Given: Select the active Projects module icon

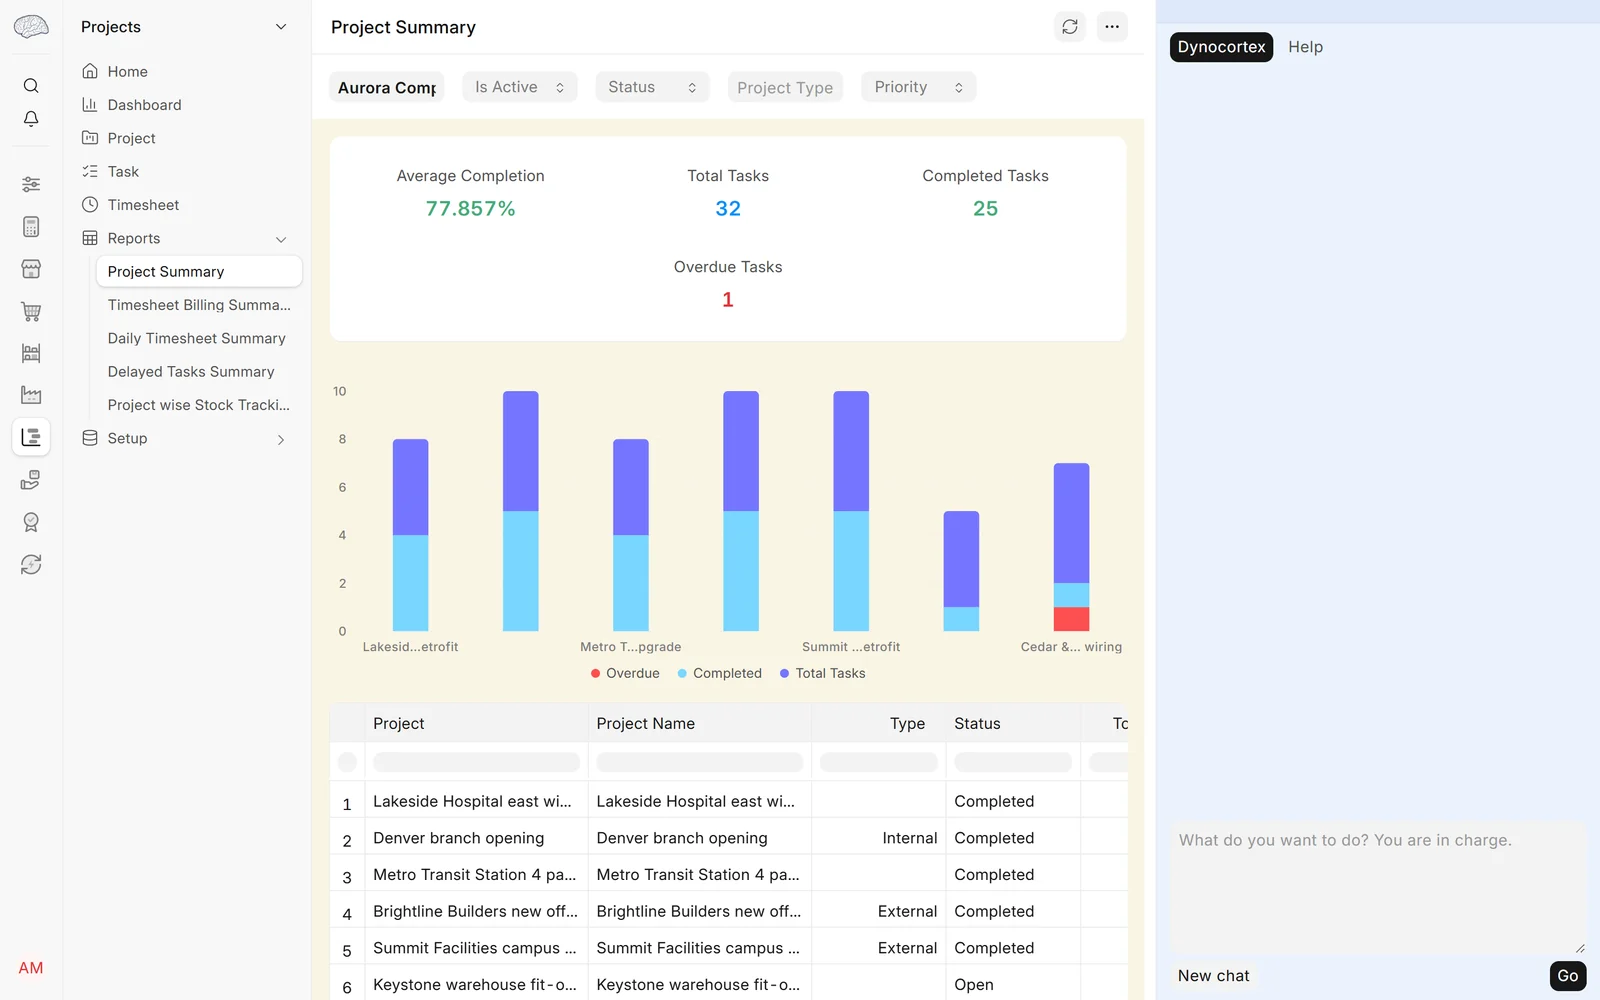Looking at the screenshot, I should point(31,437).
